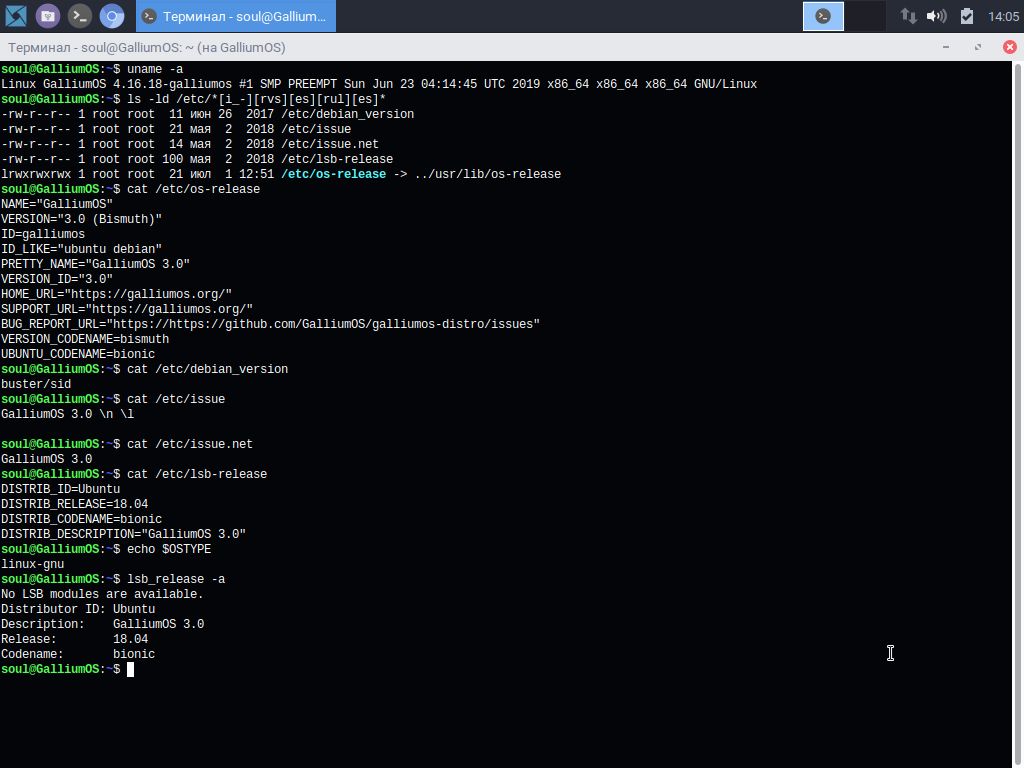This screenshot has width=1024, height=768.
Task: Open the network connections tray icon
Action: tap(908, 16)
